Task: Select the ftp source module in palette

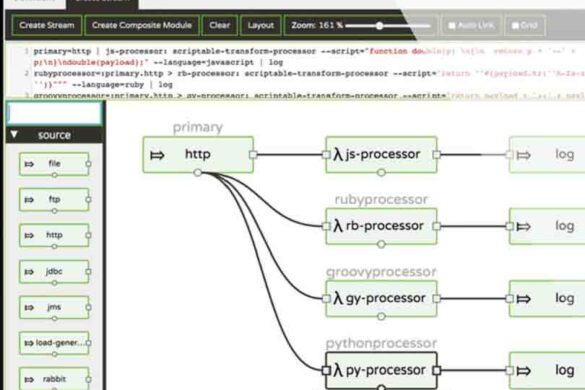Action: pyautogui.click(x=54, y=199)
